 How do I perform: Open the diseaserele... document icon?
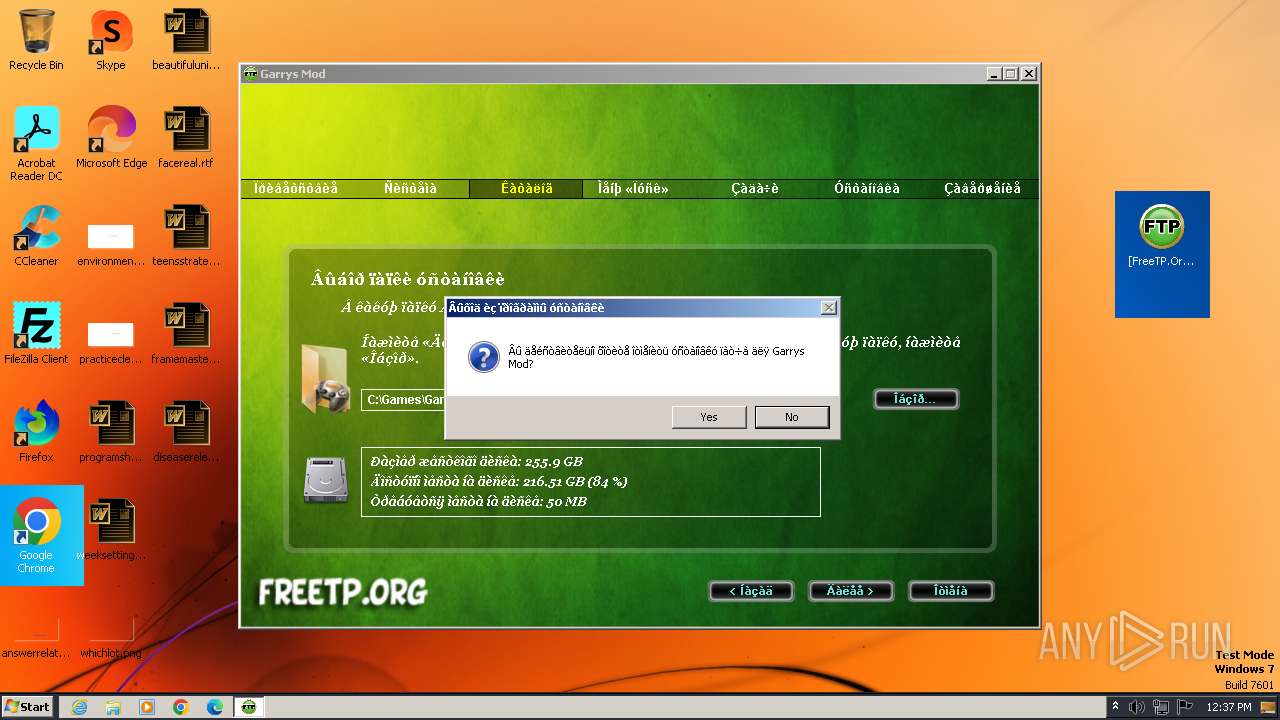[x=186, y=432]
